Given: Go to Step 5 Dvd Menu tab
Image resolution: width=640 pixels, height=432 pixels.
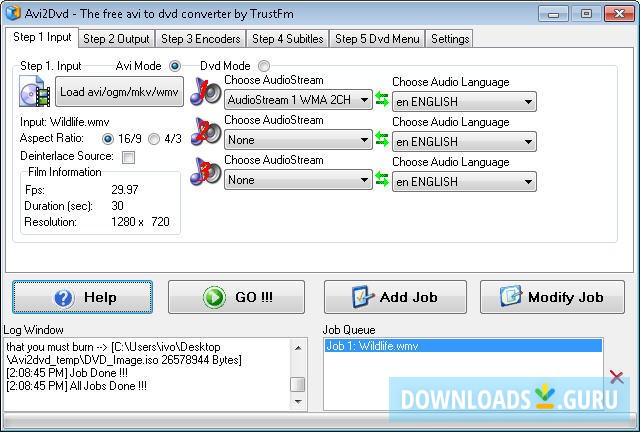Looking at the screenshot, I should [377, 39].
